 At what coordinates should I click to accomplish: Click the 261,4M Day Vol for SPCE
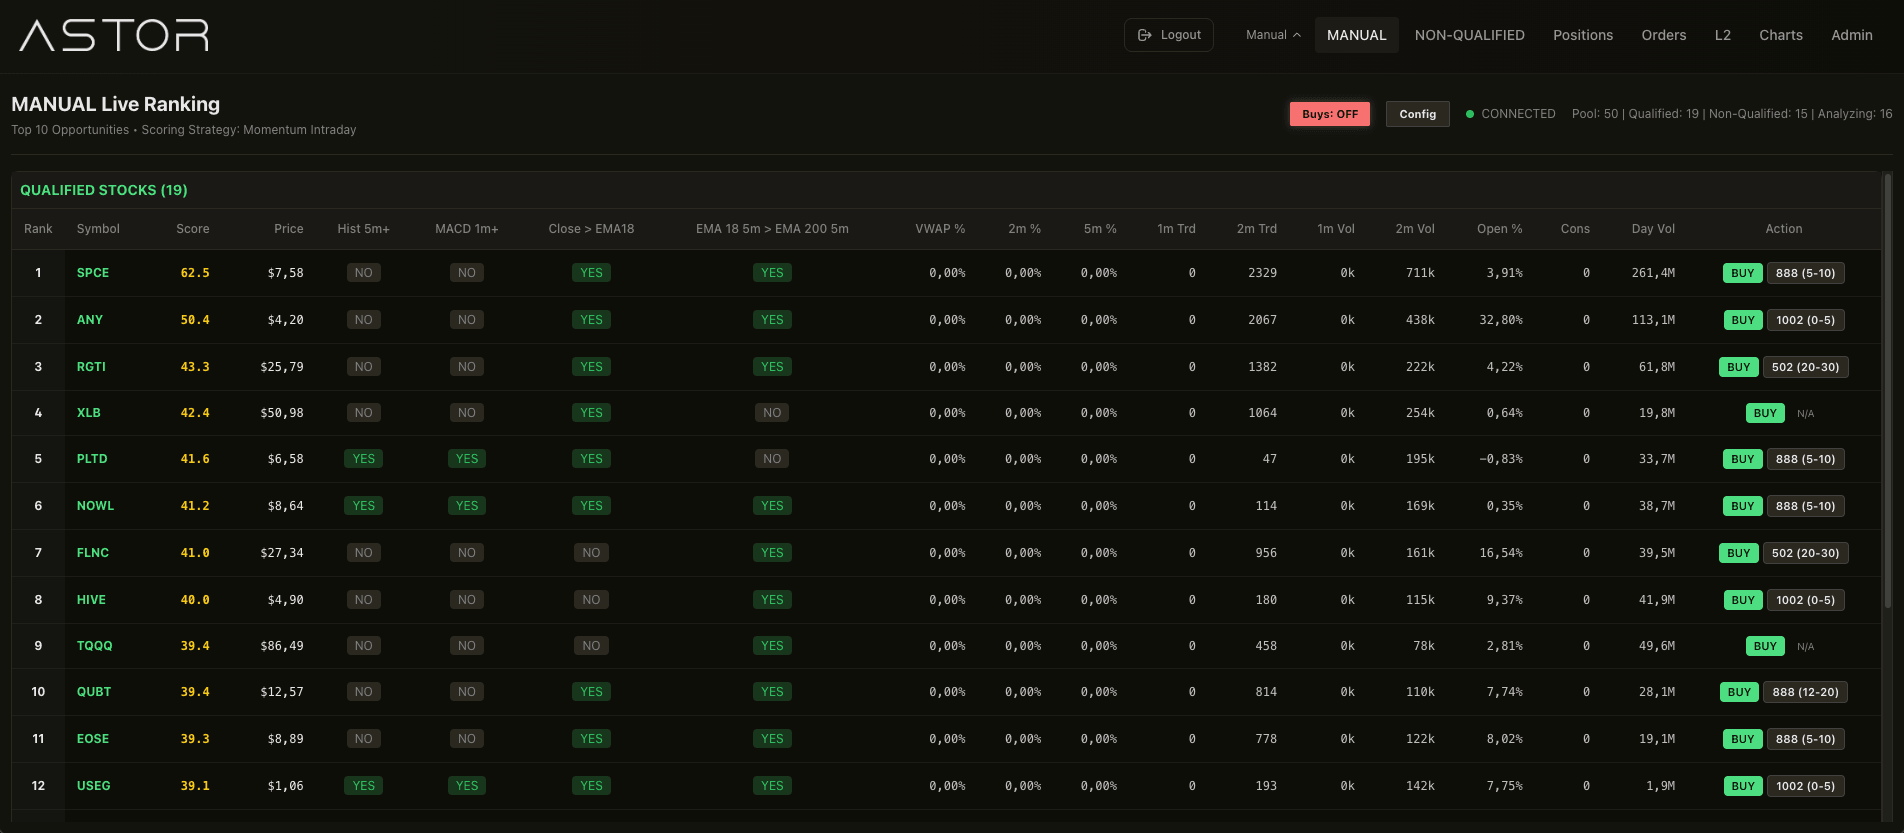(1653, 273)
